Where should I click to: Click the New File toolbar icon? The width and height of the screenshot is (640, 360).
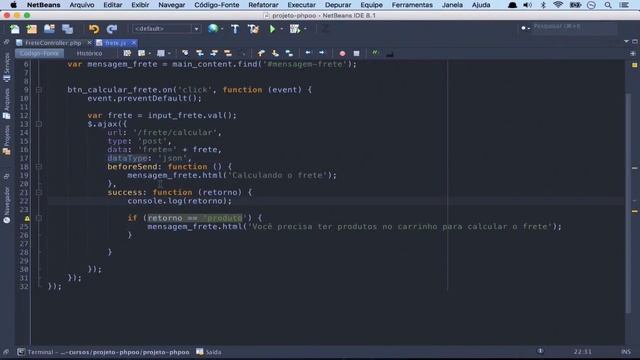[x=15, y=29]
